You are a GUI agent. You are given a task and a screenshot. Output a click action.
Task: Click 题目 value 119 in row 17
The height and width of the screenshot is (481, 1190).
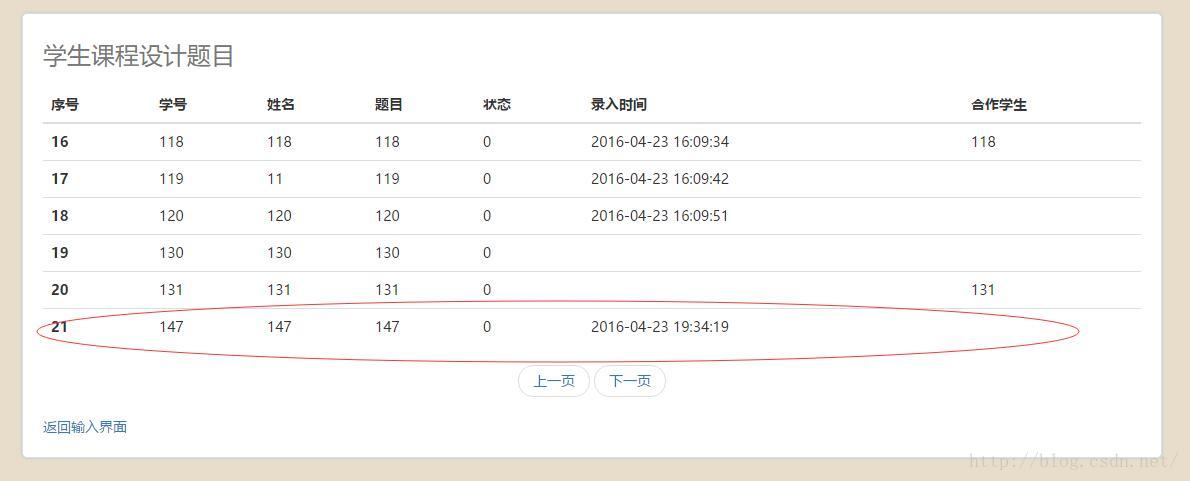point(387,179)
